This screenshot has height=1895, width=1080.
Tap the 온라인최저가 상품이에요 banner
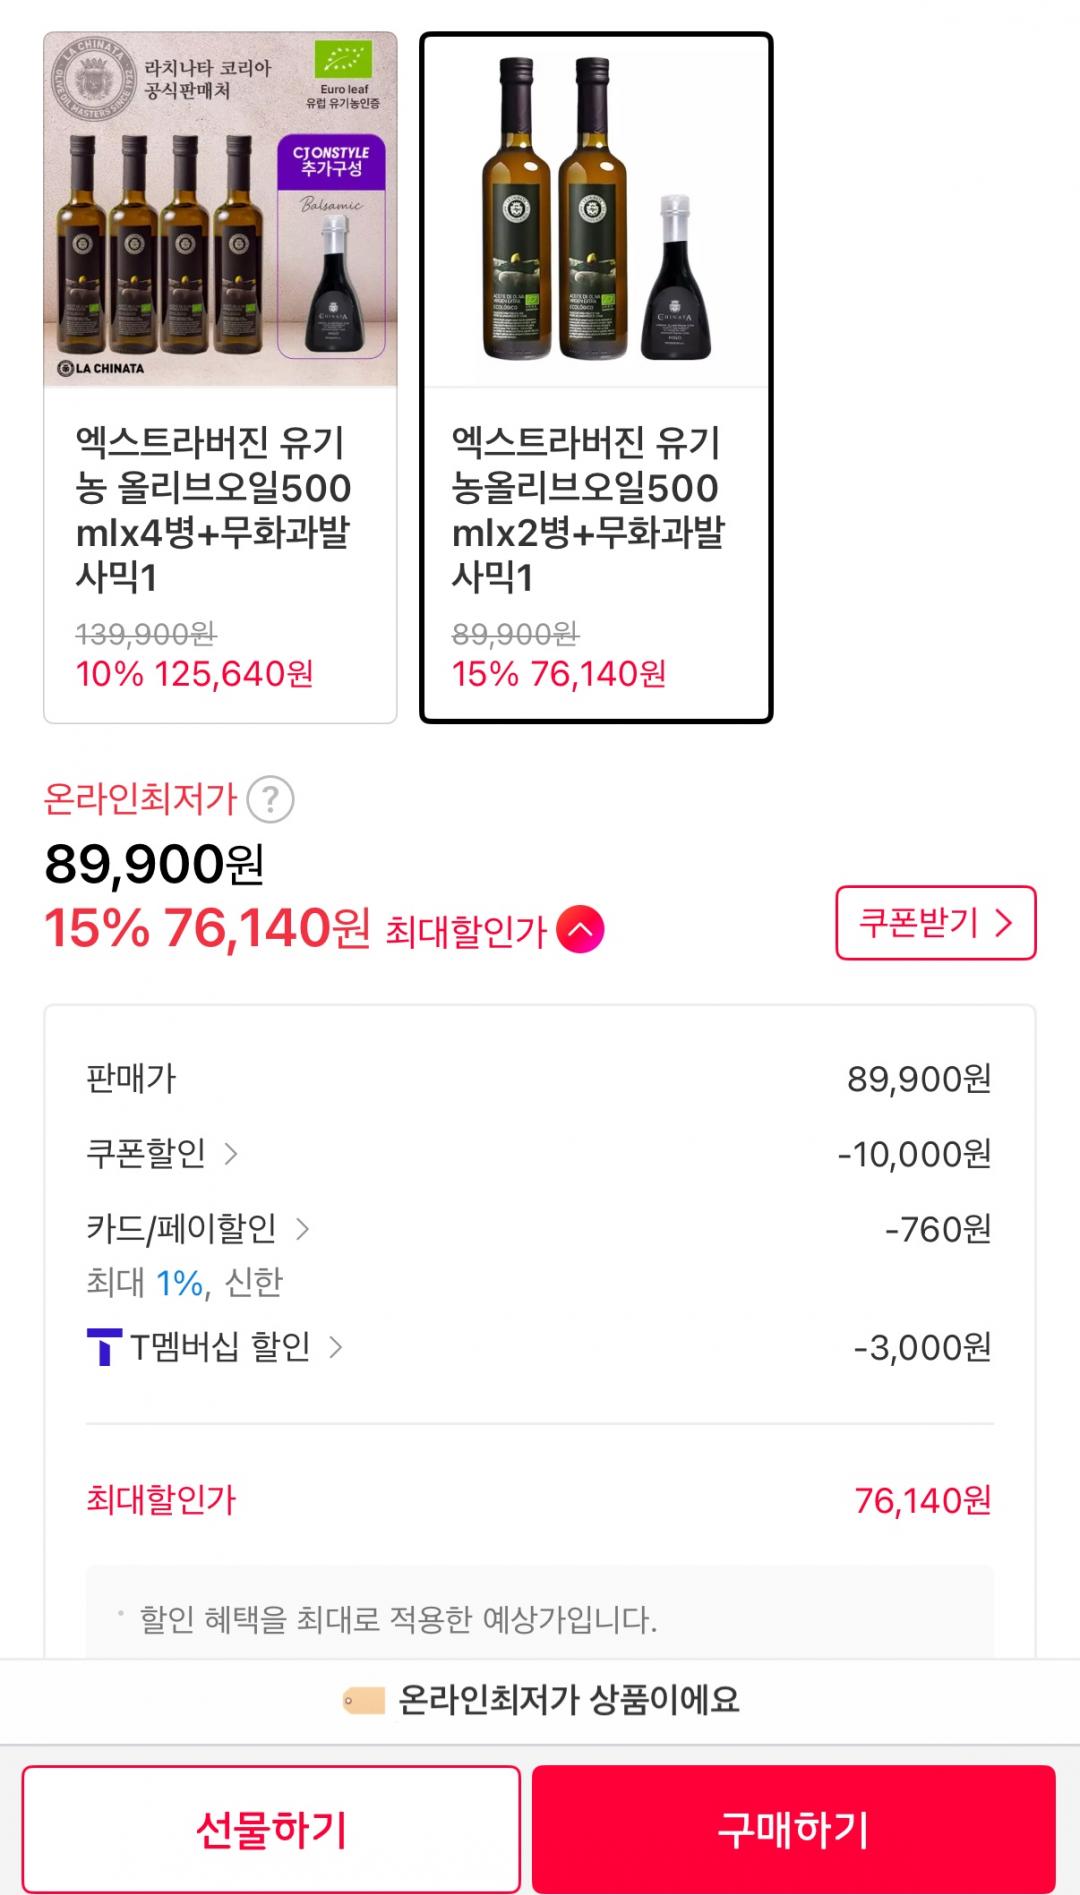click(568, 1700)
